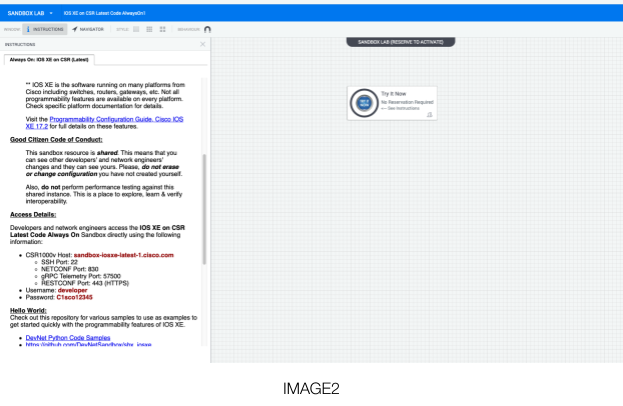The image size is (623, 406).
Task: Open the Navigator window
Action: [x=88, y=29]
